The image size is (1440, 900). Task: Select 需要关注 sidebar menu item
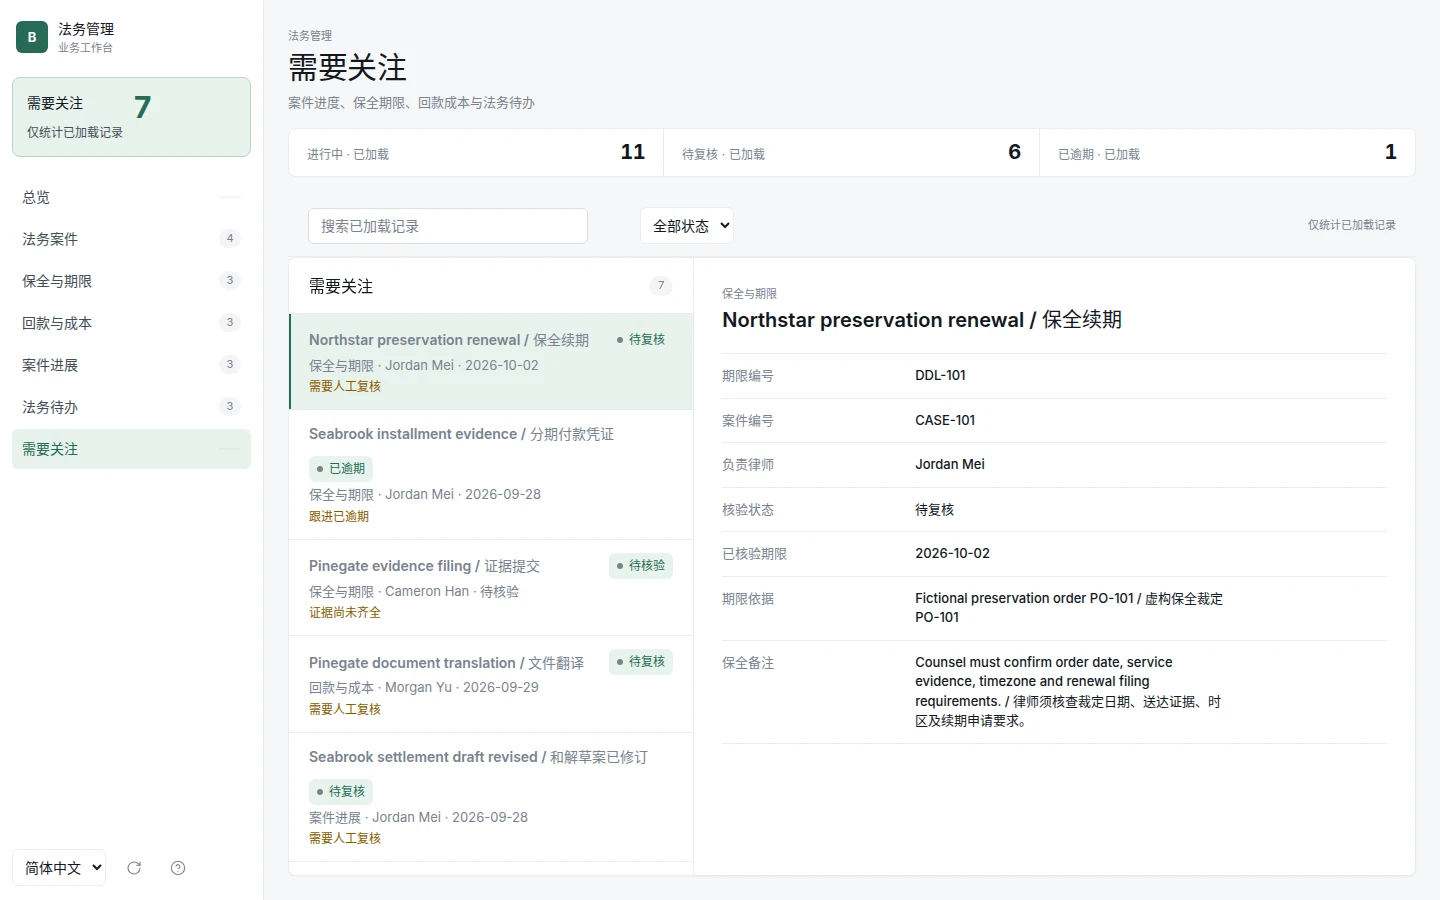coord(131,449)
